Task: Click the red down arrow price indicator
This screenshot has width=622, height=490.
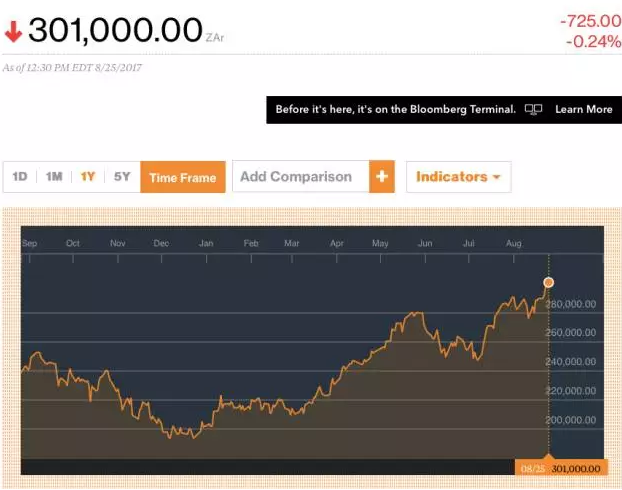Action: click(13, 32)
